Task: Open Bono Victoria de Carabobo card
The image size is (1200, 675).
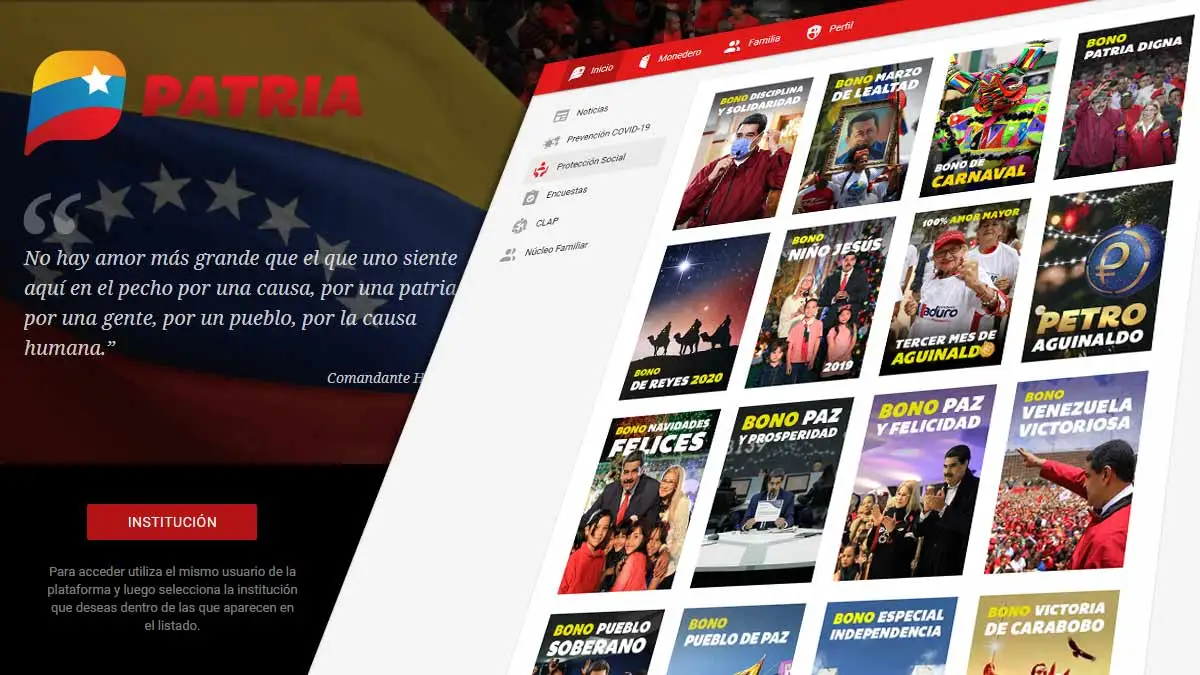Action: click(x=1043, y=633)
